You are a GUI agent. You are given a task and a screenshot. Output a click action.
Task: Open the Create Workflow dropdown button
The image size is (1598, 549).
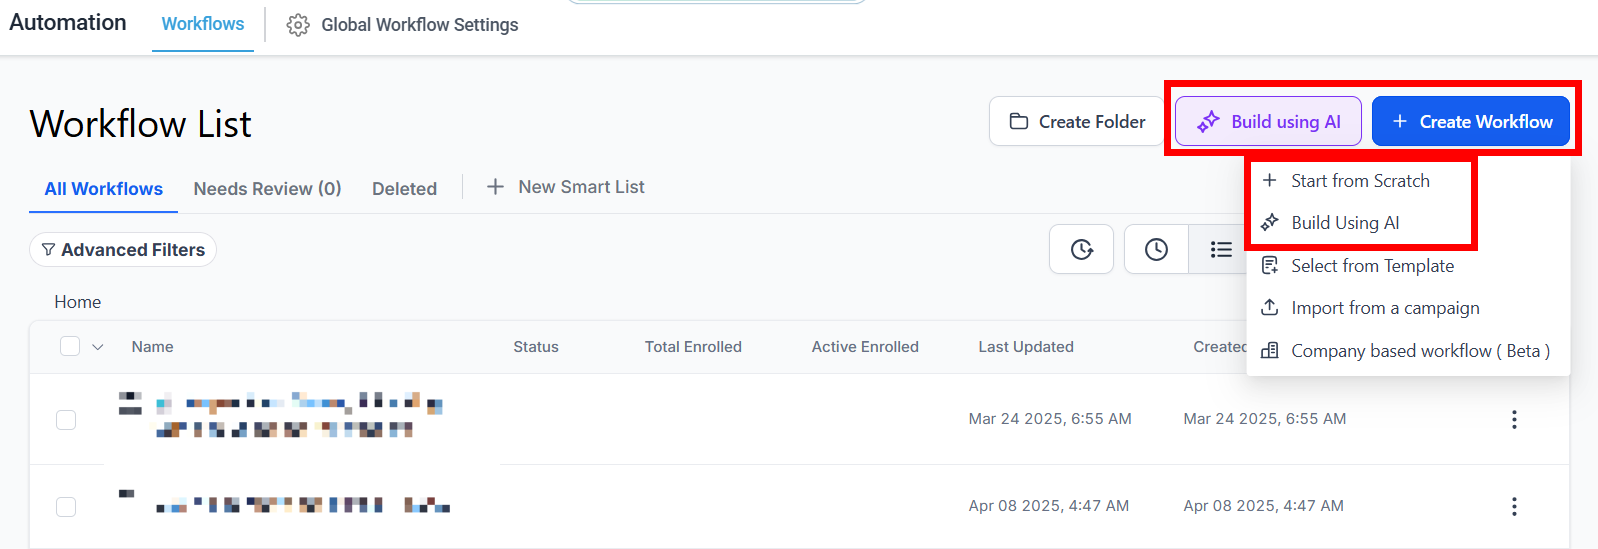pyautogui.click(x=1470, y=122)
